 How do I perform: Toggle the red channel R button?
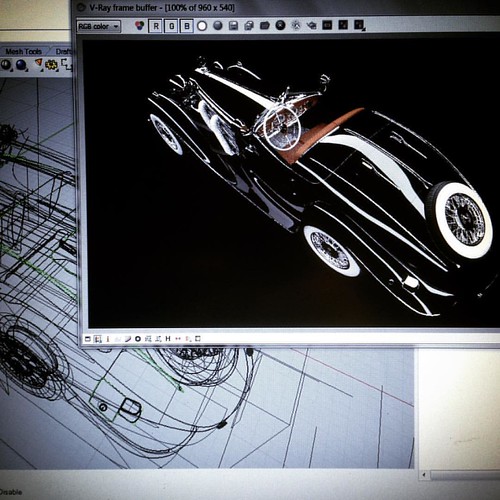[156, 26]
